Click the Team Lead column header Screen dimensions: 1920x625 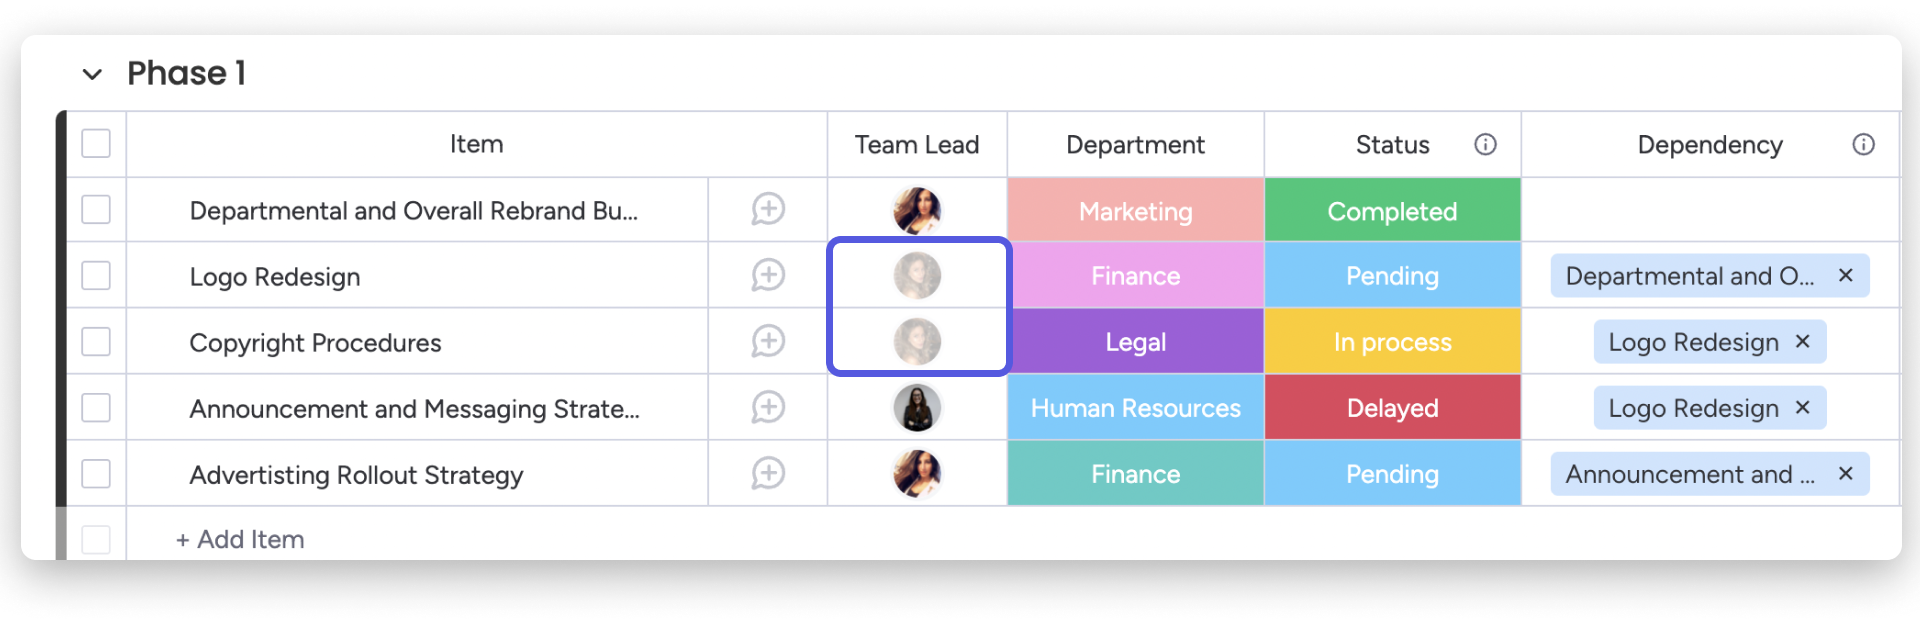(x=917, y=144)
